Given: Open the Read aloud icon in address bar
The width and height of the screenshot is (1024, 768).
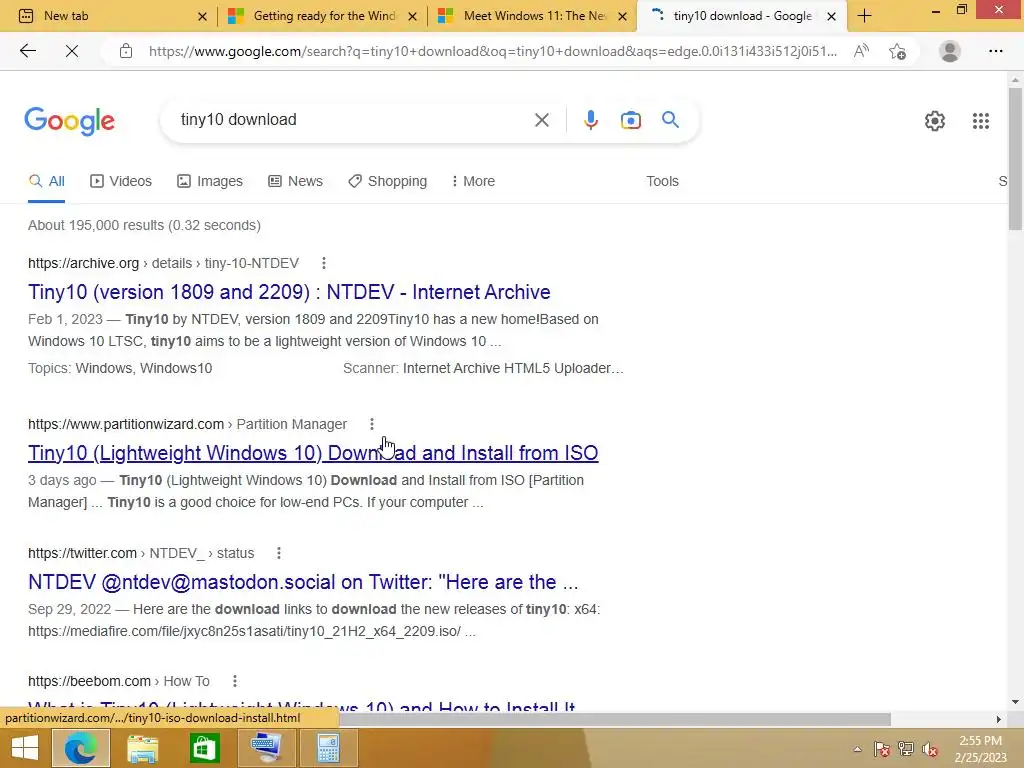Looking at the screenshot, I should (861, 51).
